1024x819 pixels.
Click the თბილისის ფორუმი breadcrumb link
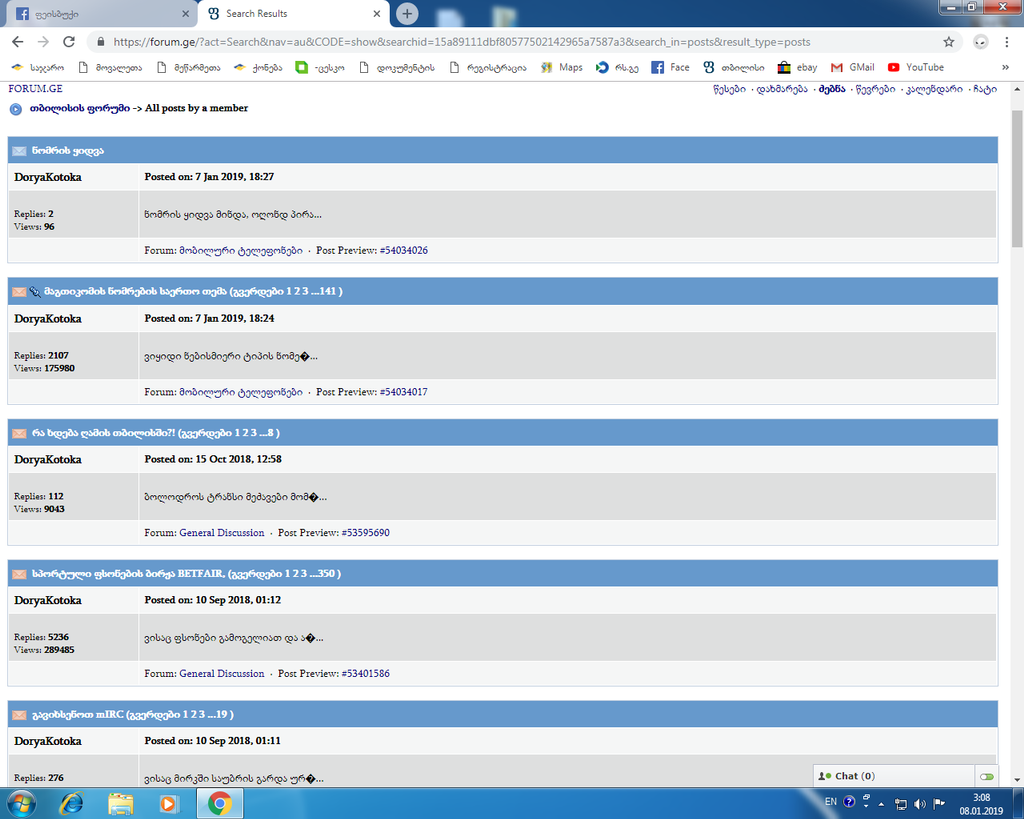80,108
